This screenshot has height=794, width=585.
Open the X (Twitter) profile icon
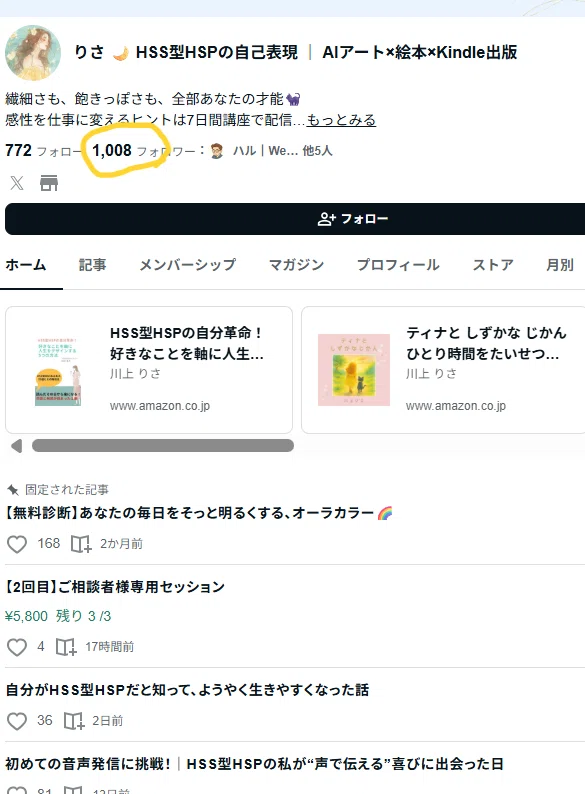click(x=17, y=183)
